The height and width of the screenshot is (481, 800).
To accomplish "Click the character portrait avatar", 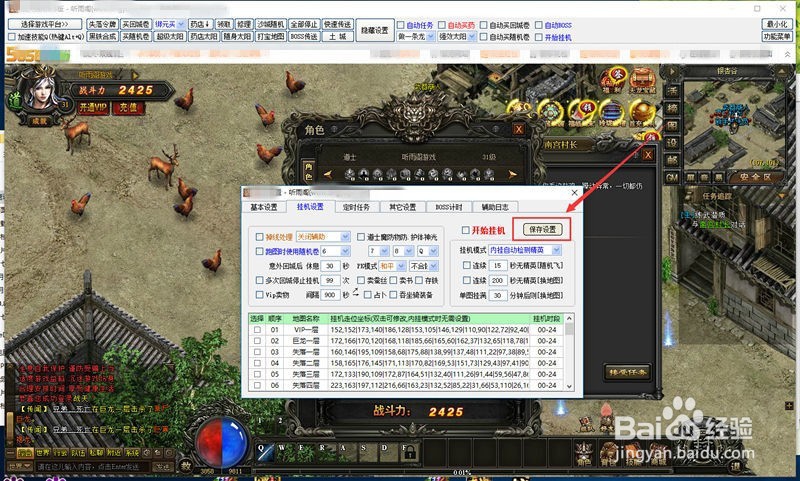I will pos(41,93).
